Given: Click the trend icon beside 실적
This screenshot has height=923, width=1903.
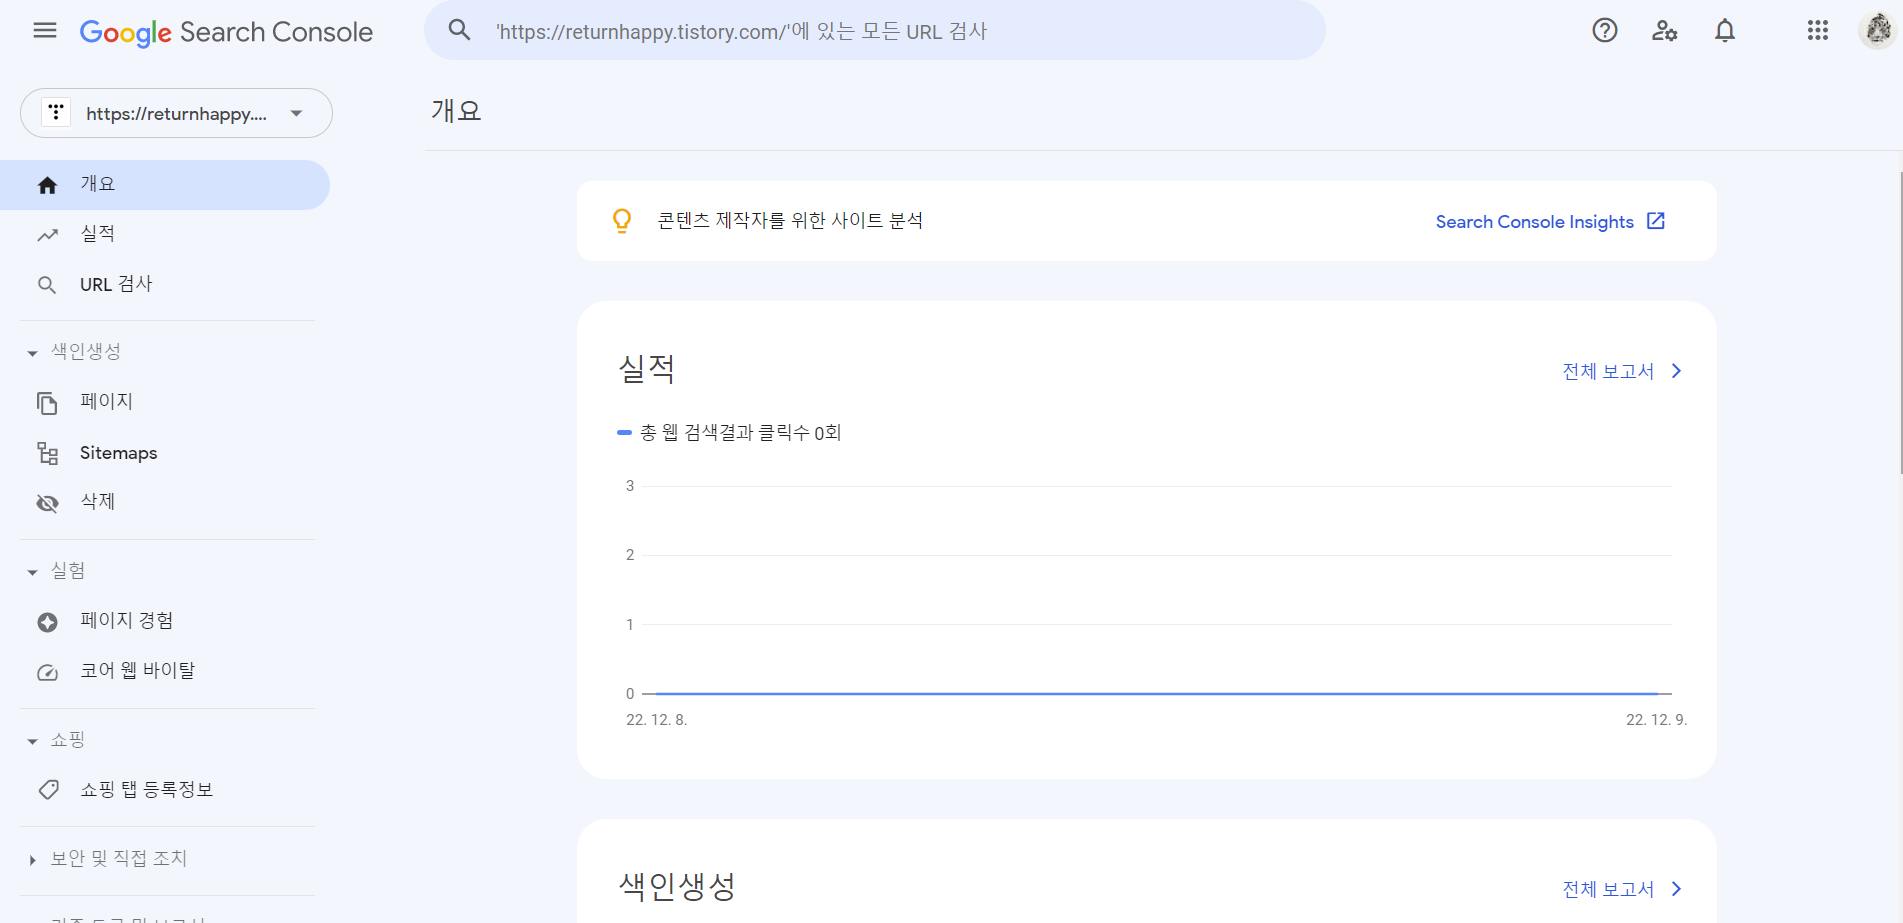Looking at the screenshot, I should tap(47, 235).
